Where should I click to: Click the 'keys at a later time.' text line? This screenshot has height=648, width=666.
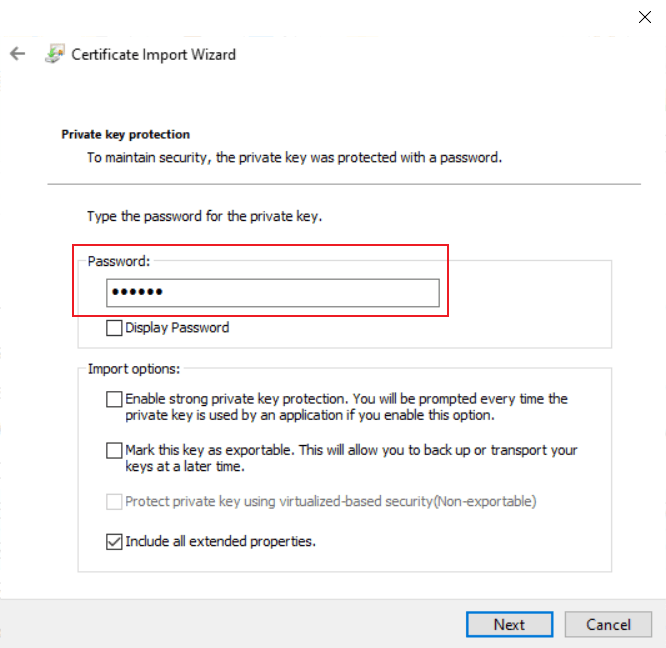click(186, 466)
